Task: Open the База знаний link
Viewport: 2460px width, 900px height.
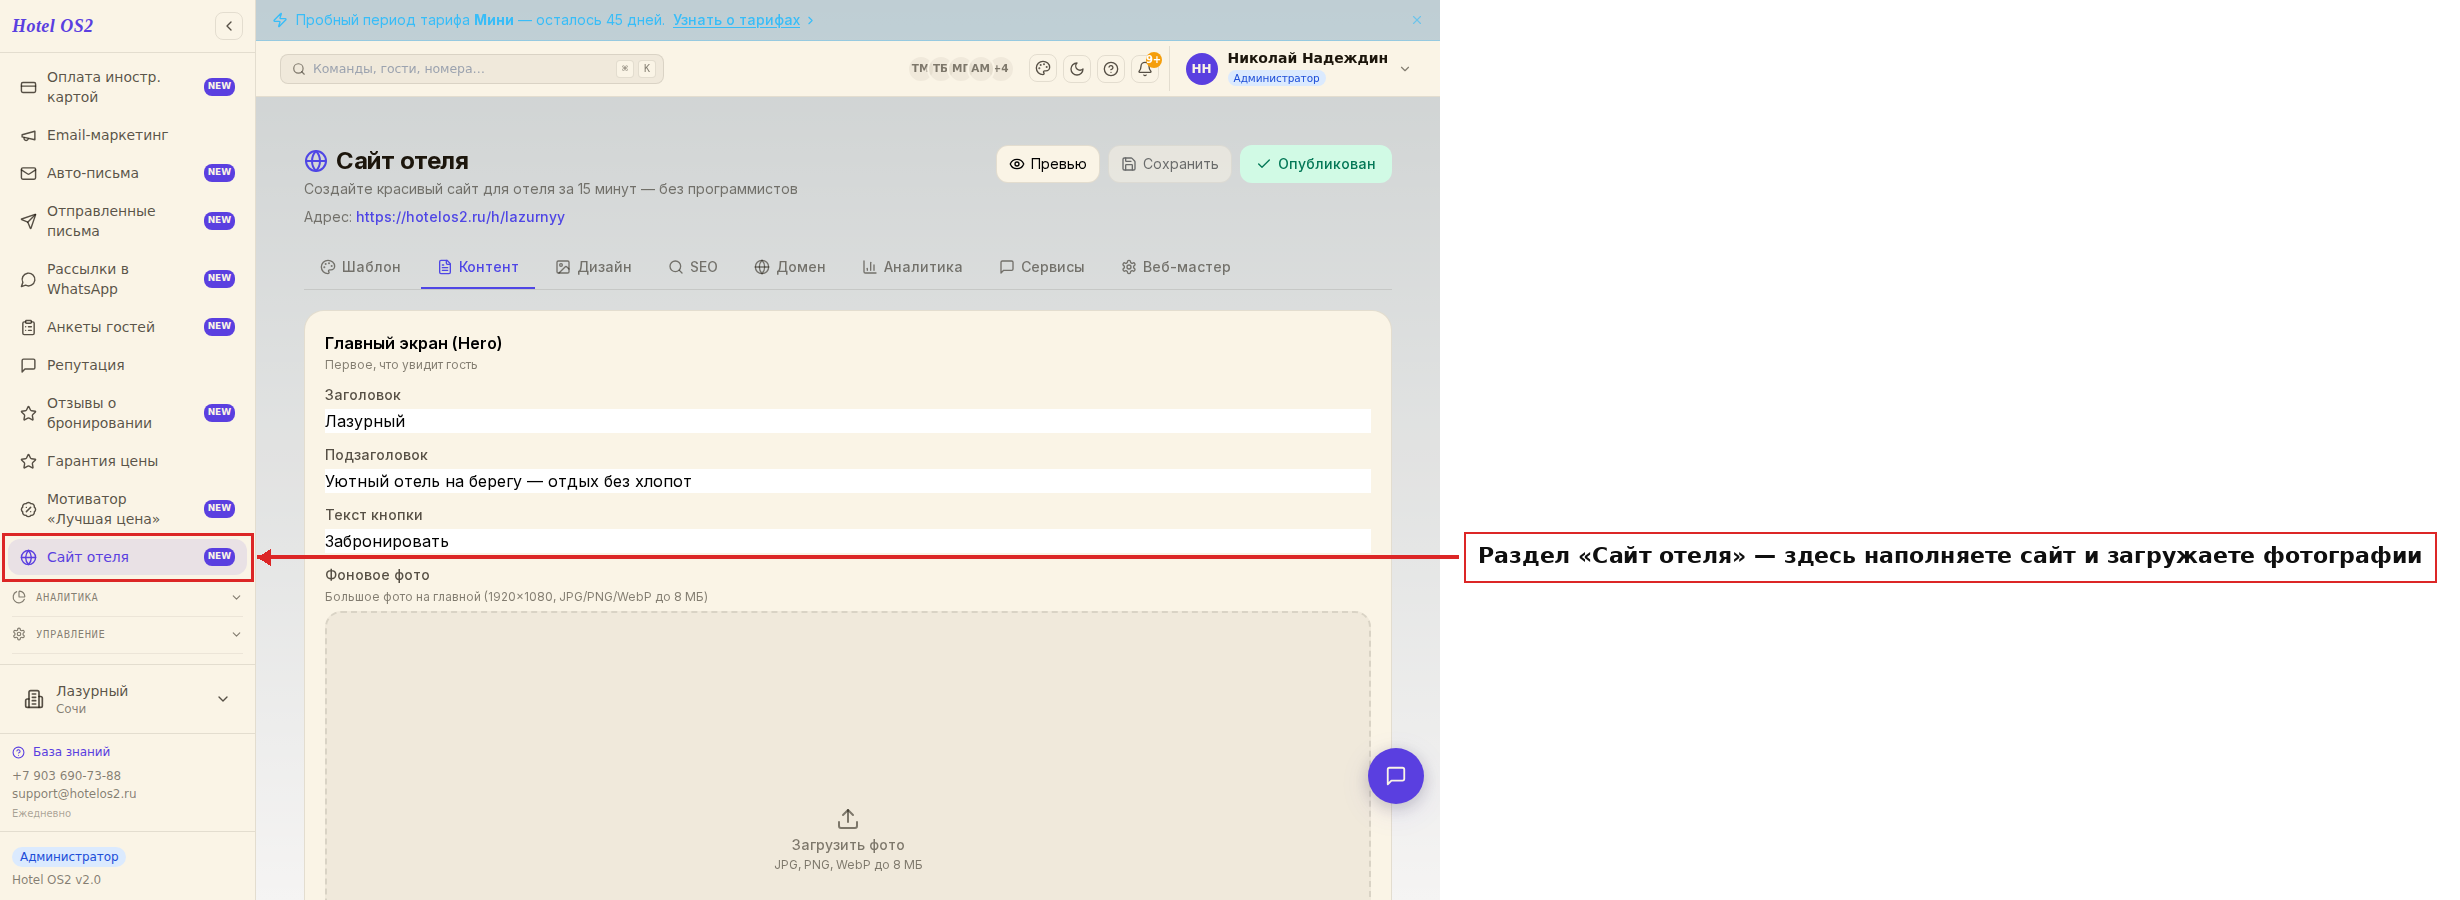Action: coord(61,752)
